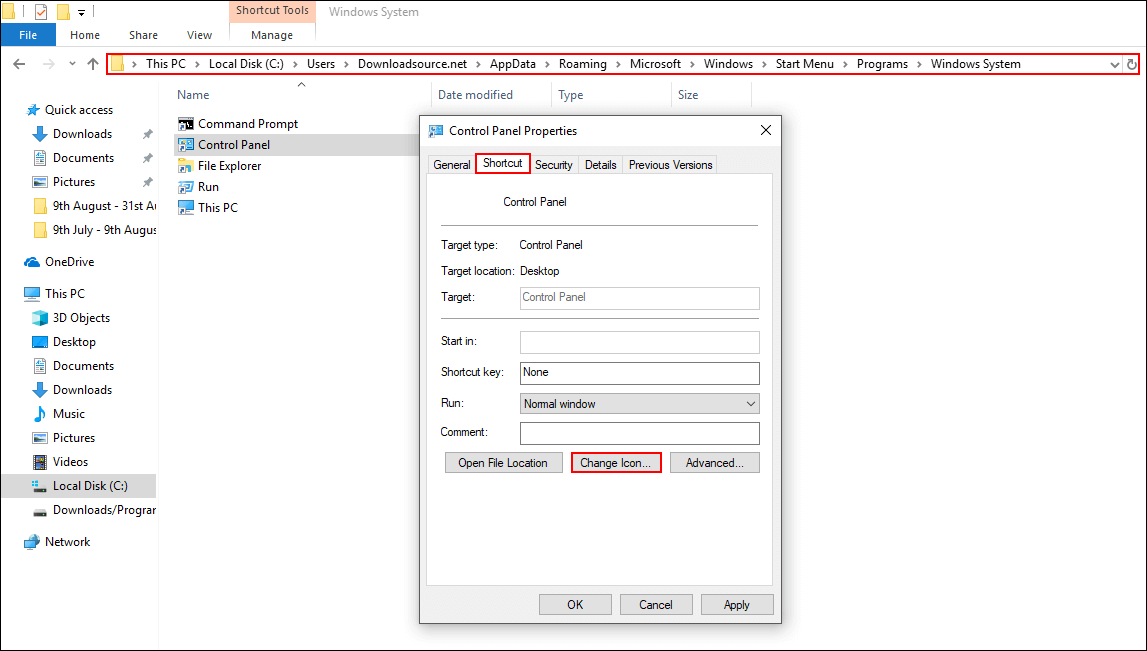Click the New folder quick access icon

(63, 12)
